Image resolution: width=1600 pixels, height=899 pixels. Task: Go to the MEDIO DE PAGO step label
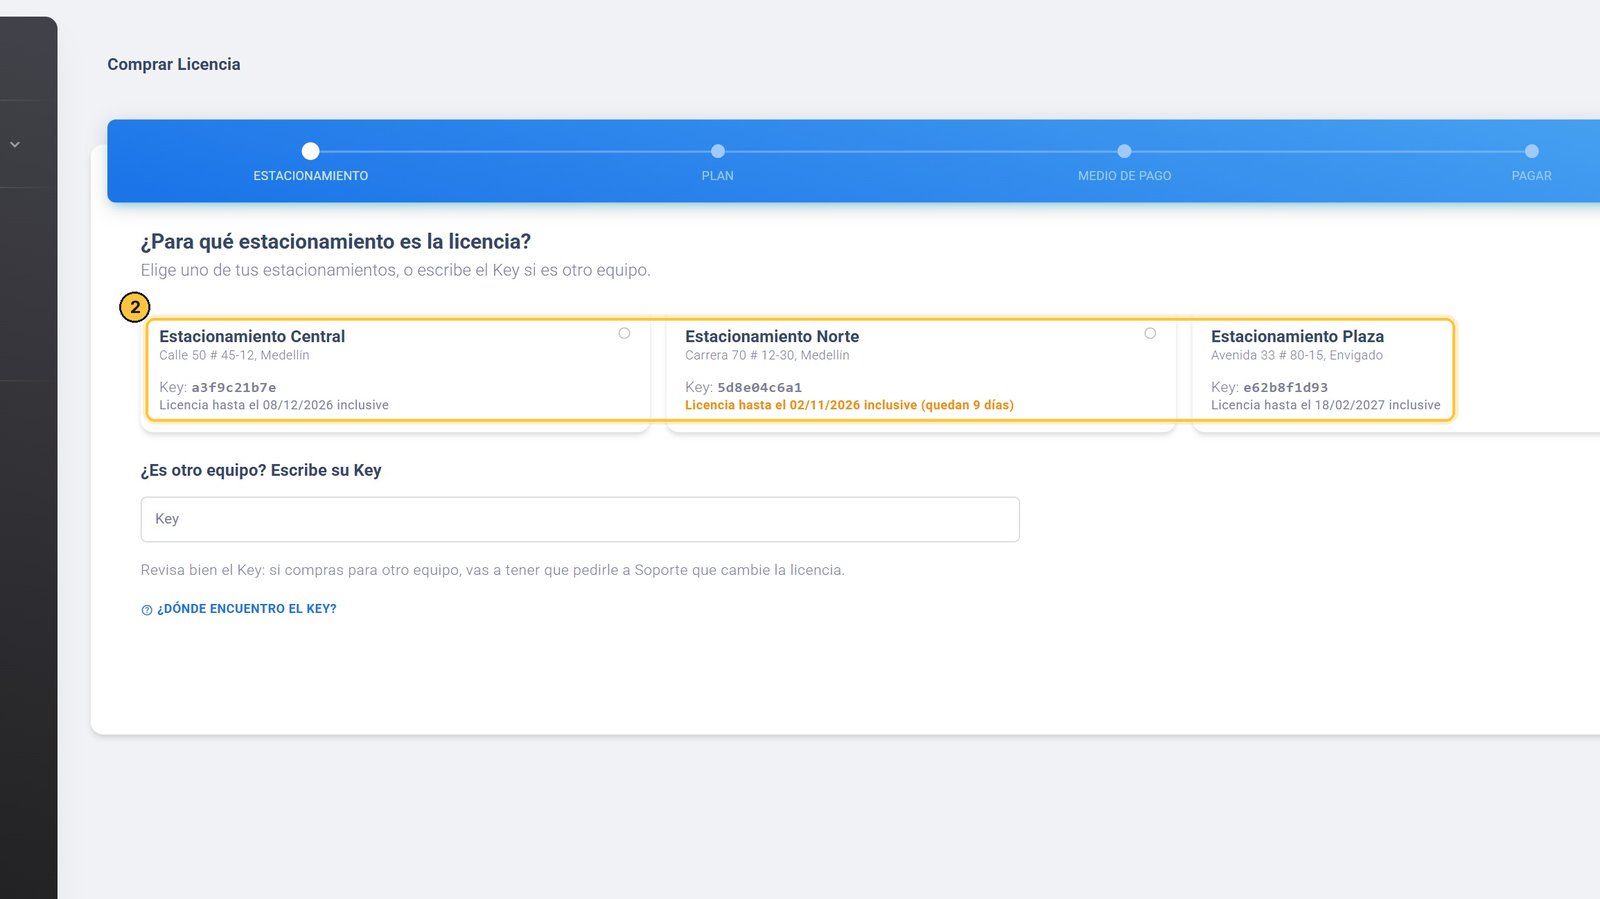[x=1124, y=176]
